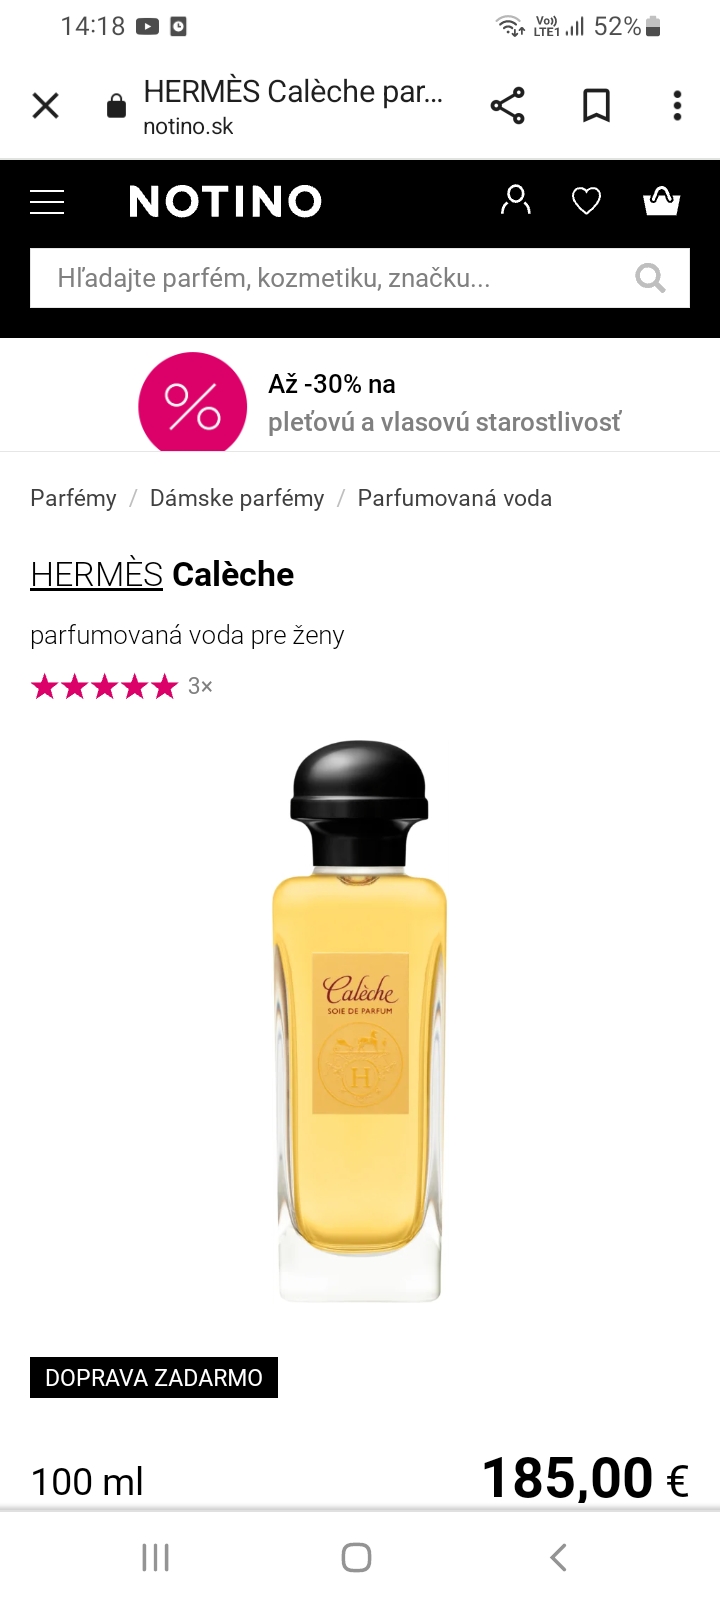Open the five-star rating reviews
The image size is (720, 1600).
coord(121,687)
